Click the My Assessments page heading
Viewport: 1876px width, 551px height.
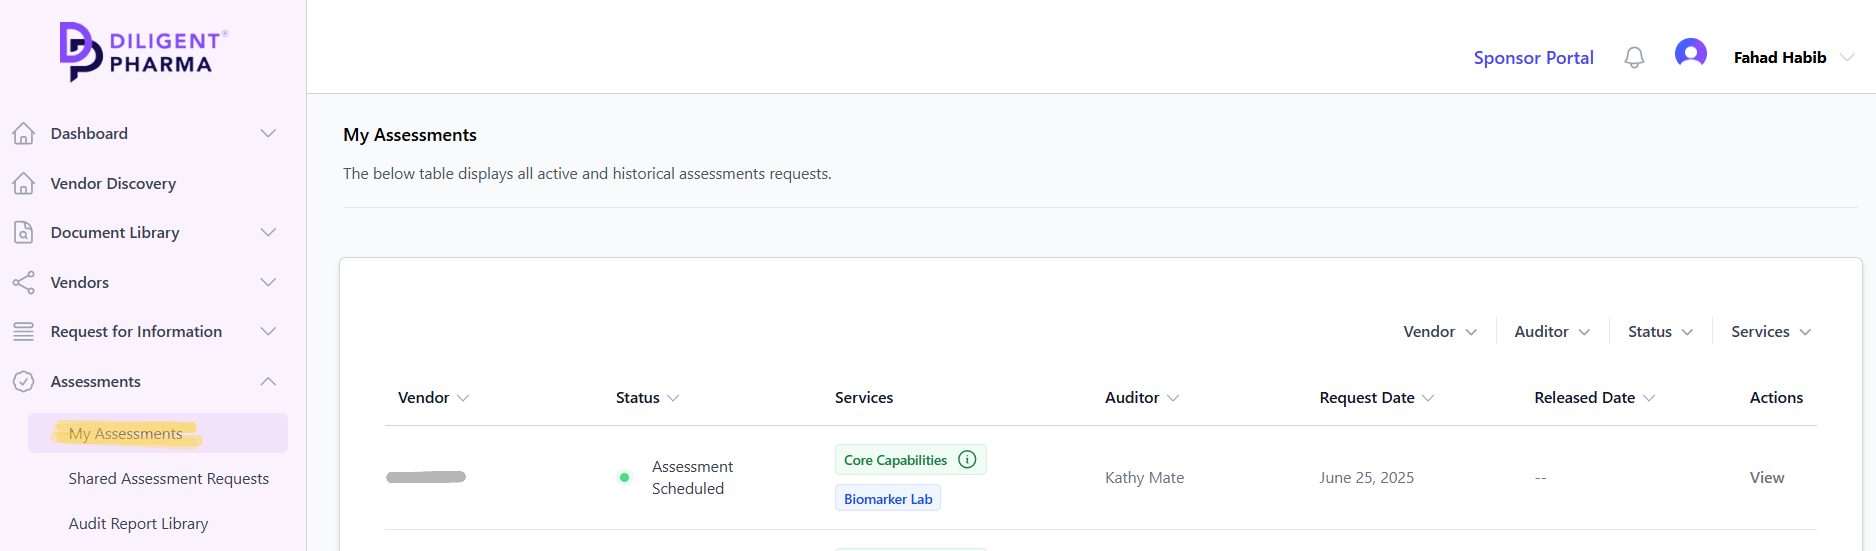[x=410, y=135]
